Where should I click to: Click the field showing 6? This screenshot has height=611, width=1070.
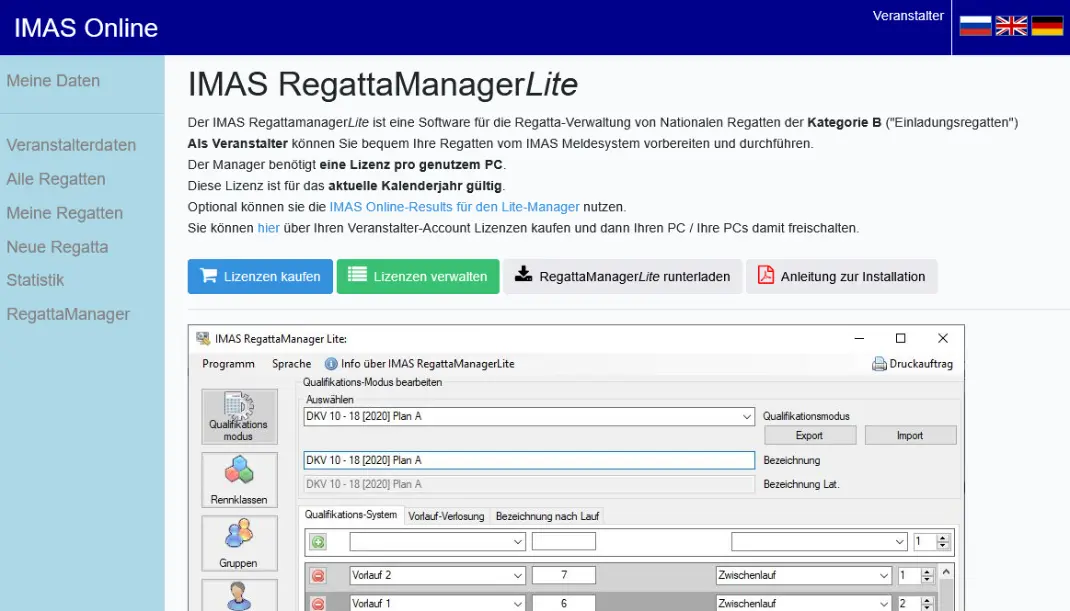point(564,603)
